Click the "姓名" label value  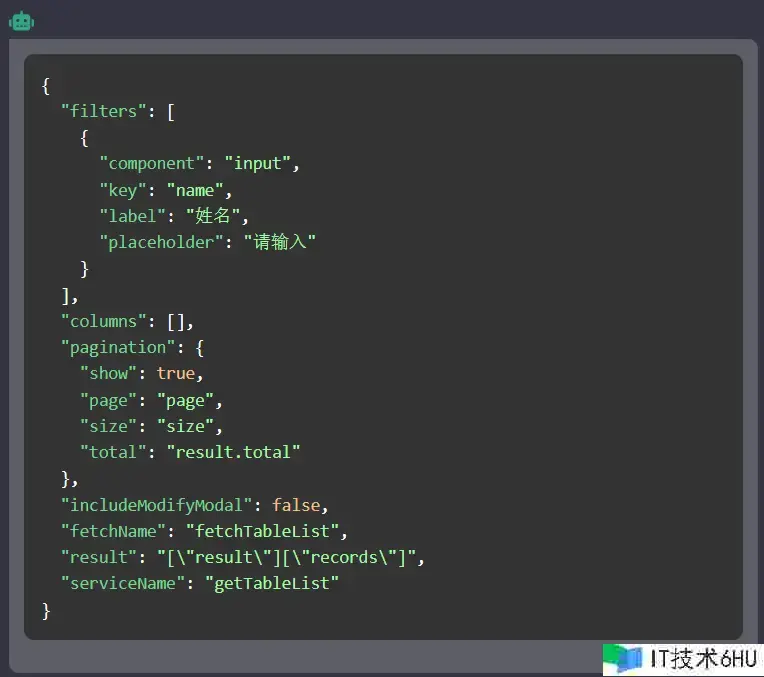click(x=213, y=216)
